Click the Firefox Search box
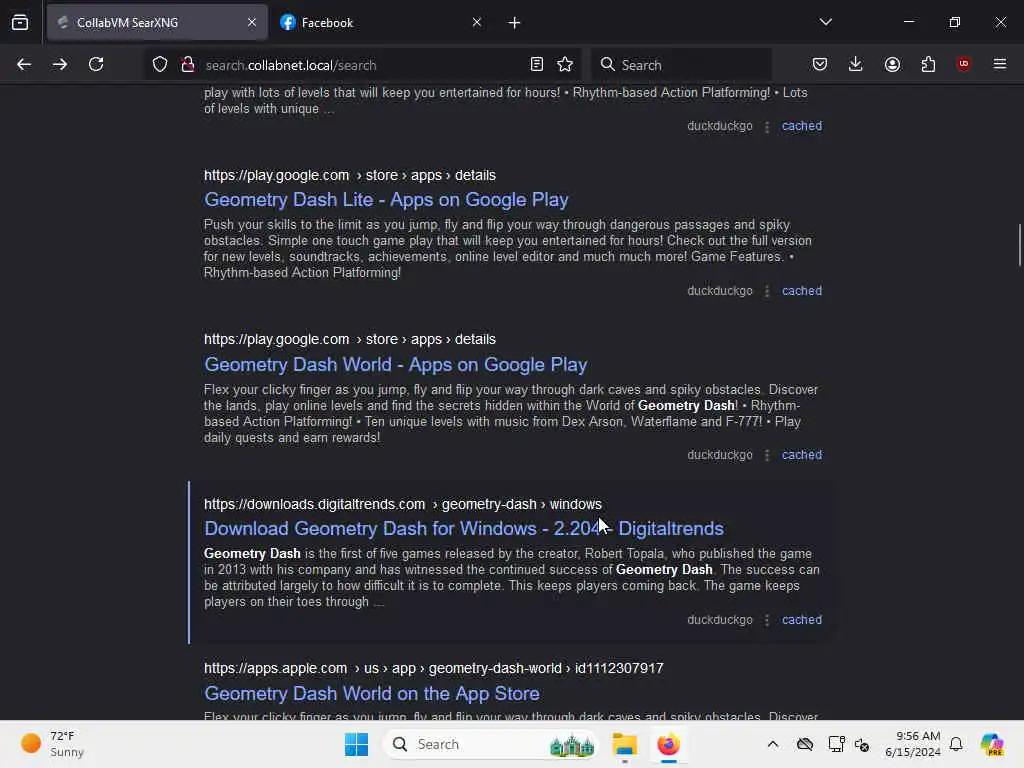Image resolution: width=1024 pixels, height=768 pixels. (681, 65)
